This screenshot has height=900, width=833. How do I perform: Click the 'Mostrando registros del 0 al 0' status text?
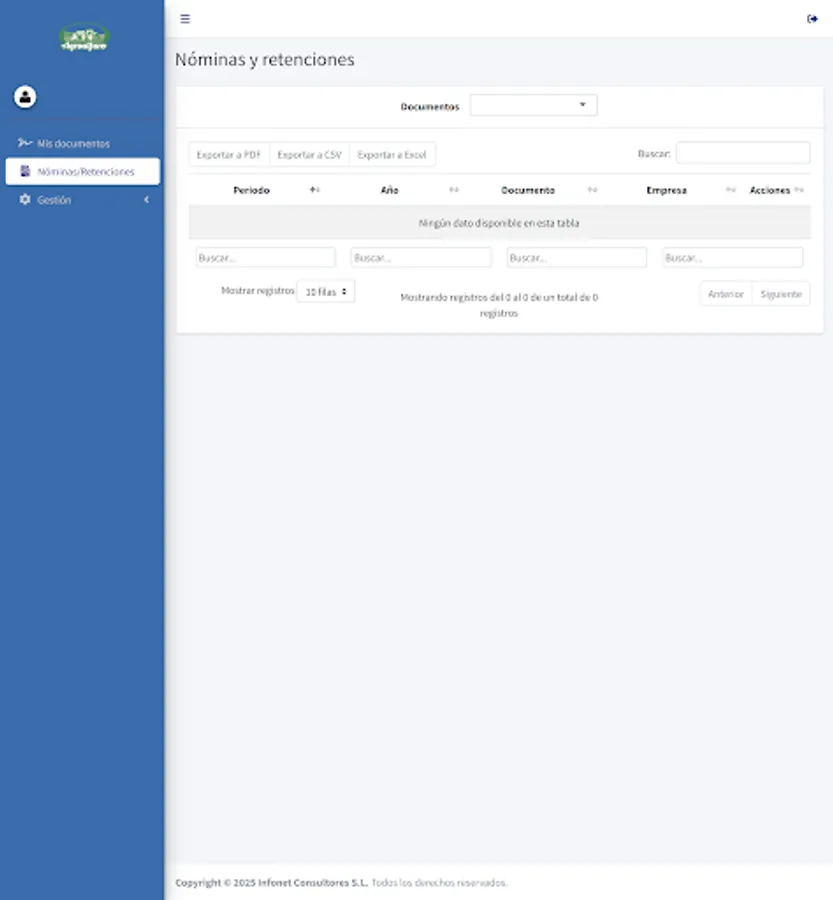click(x=499, y=305)
